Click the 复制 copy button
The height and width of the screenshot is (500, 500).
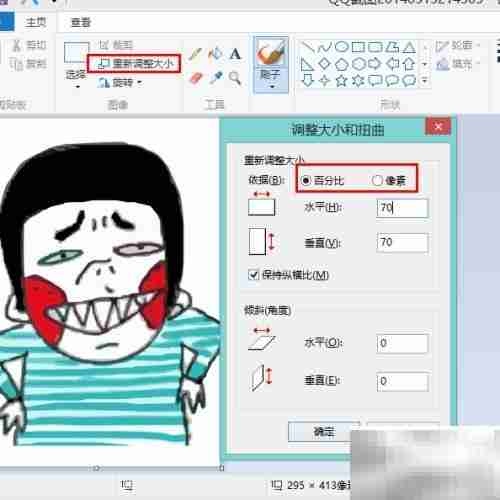28,64
